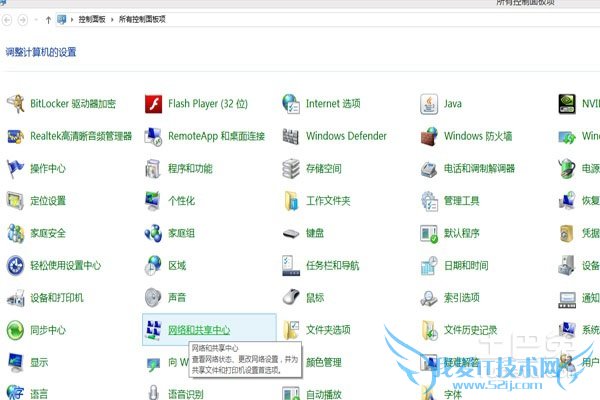Screen dimensions: 600x400
Task: Open the 声音 speaker icon
Action: (153, 298)
